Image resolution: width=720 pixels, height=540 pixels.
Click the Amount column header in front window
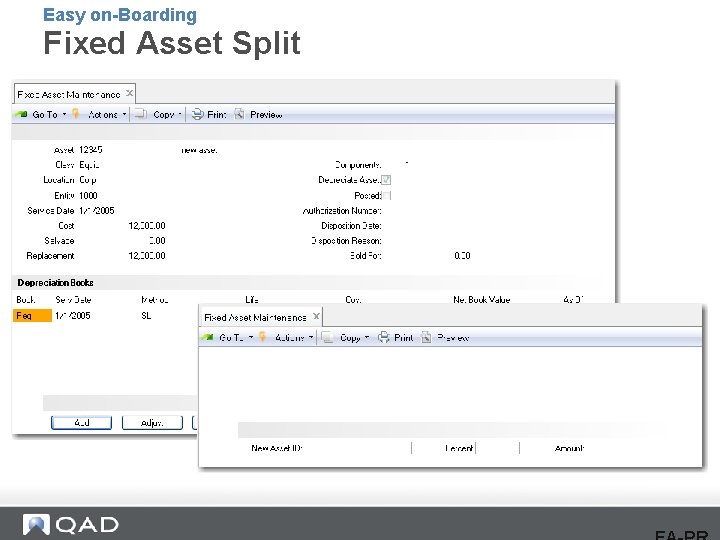pyautogui.click(x=569, y=448)
